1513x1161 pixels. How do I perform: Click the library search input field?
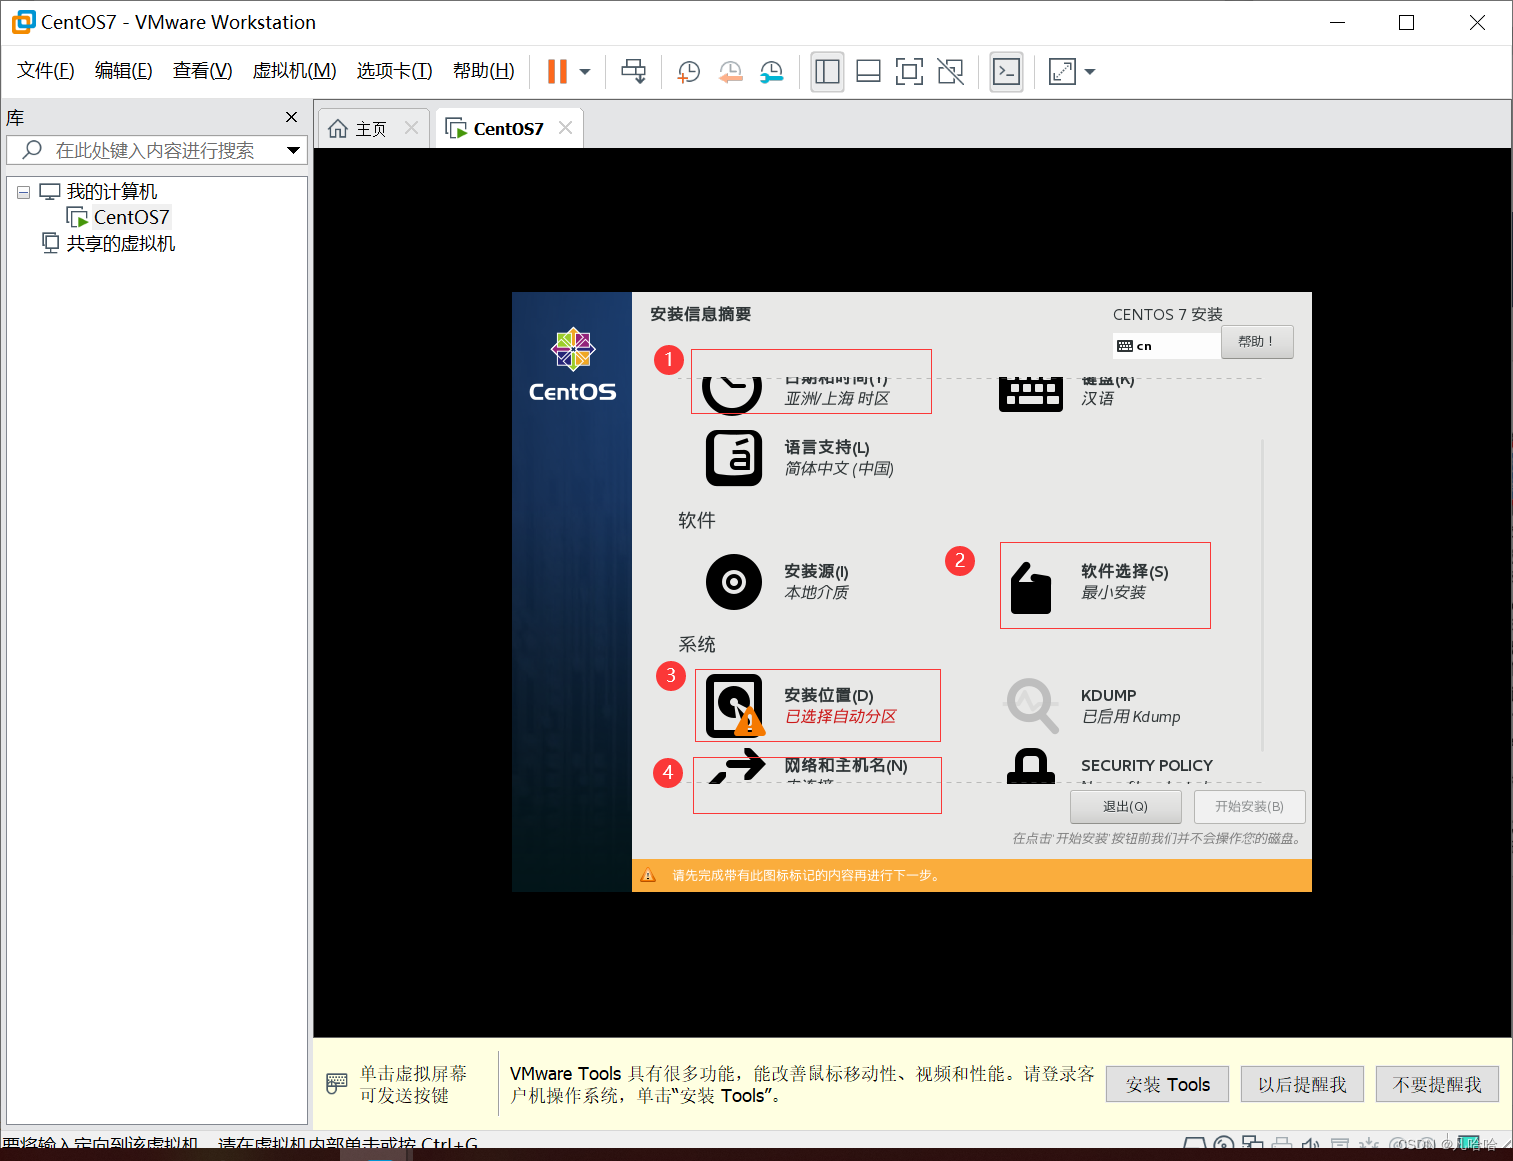(x=150, y=150)
